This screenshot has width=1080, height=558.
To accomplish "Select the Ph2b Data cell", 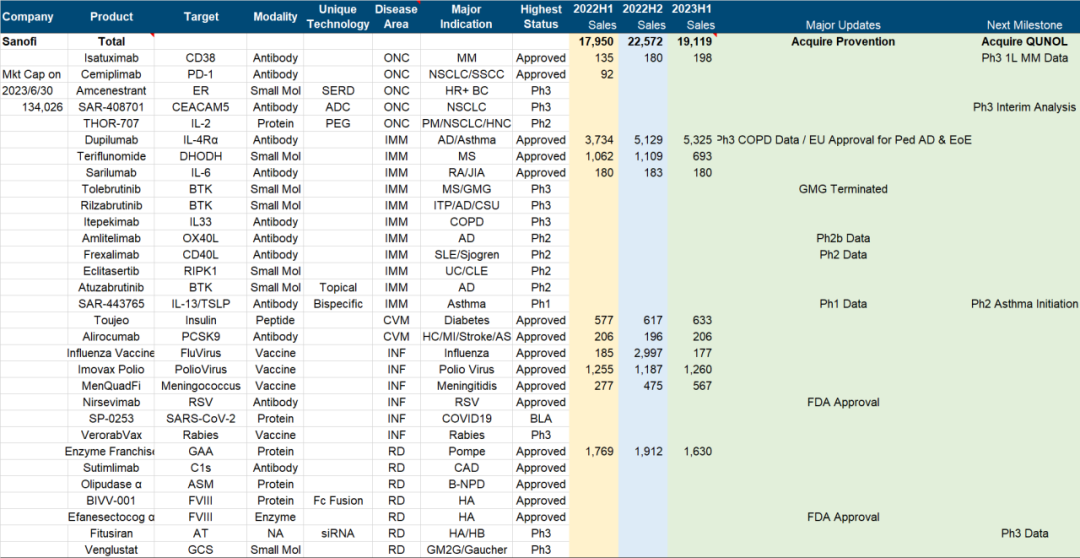I will coord(843,238).
